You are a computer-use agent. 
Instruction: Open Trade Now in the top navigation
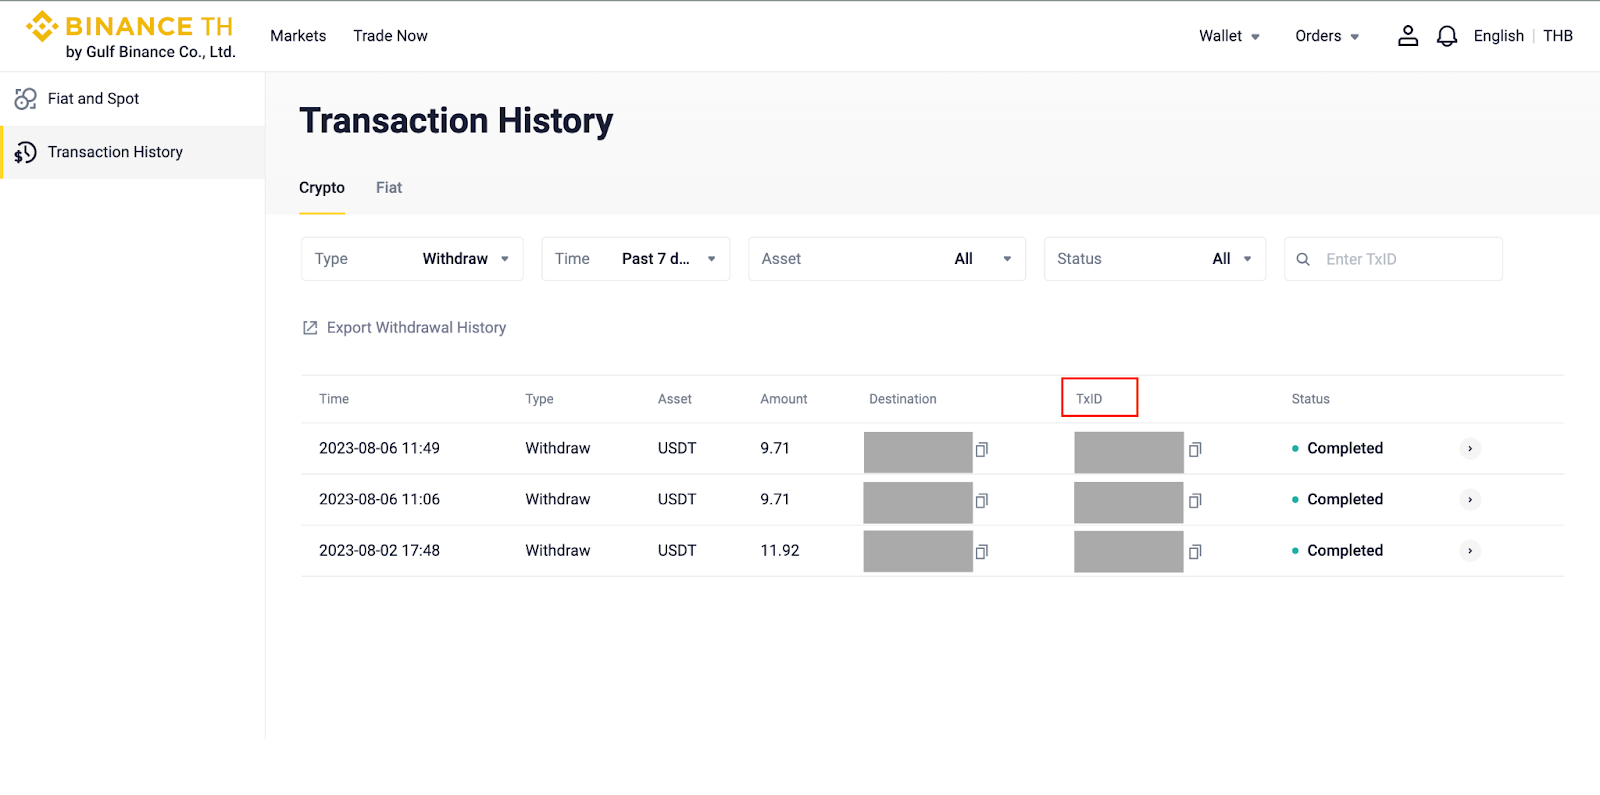point(390,36)
